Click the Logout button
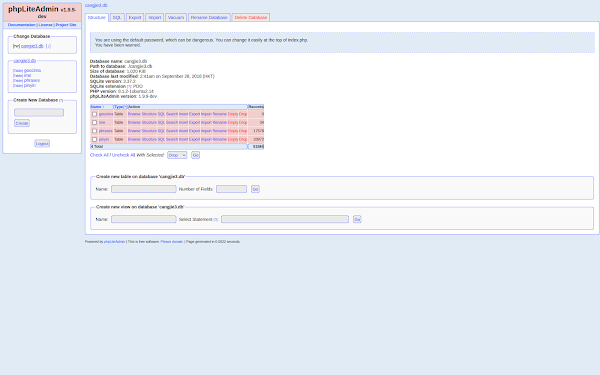 coord(42,143)
